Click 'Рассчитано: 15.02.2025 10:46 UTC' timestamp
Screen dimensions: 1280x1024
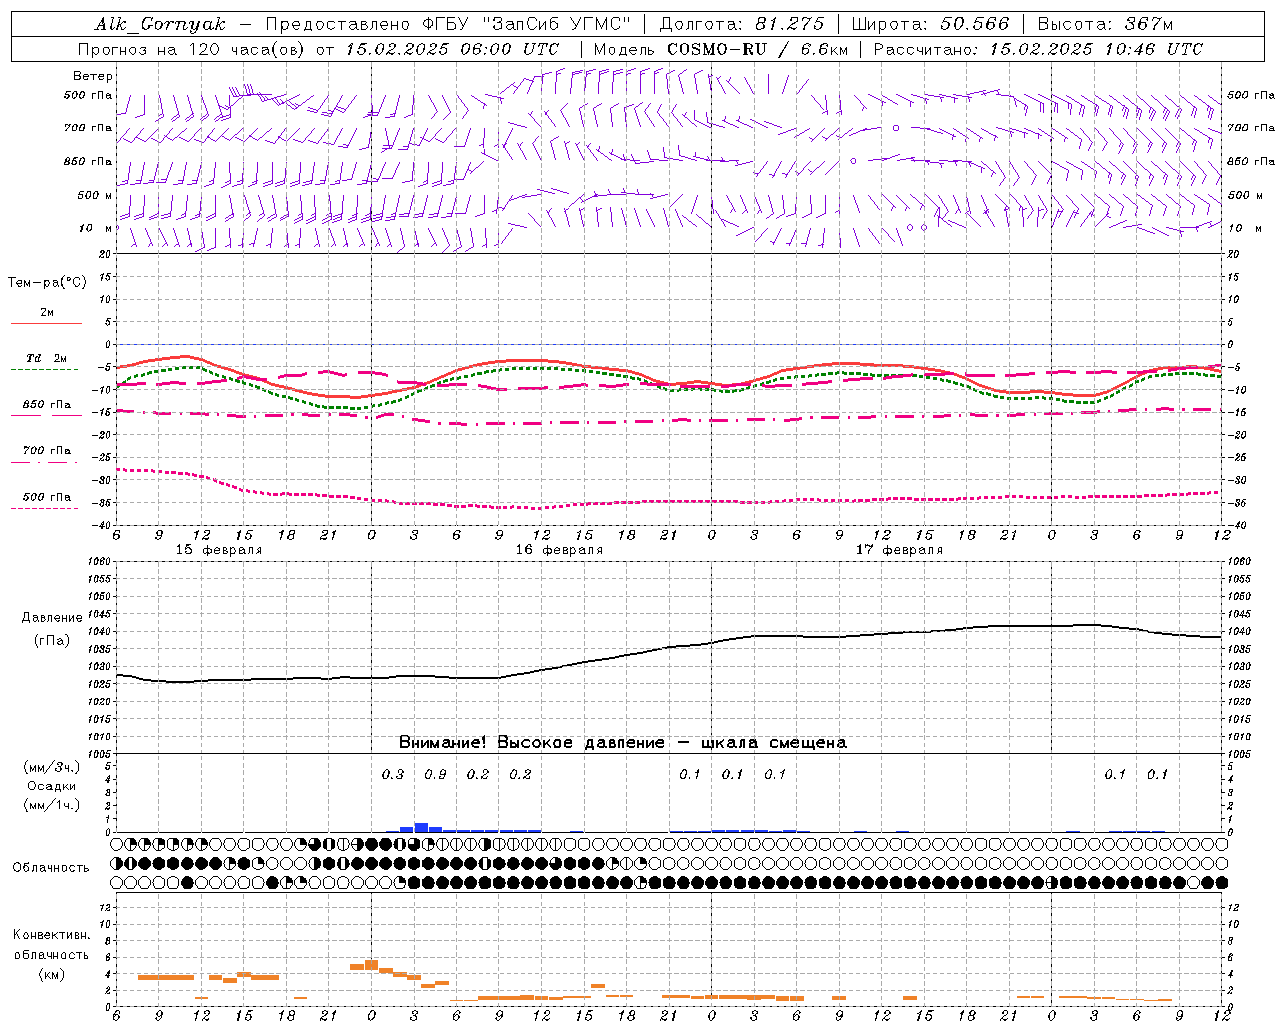click(x=1038, y=49)
